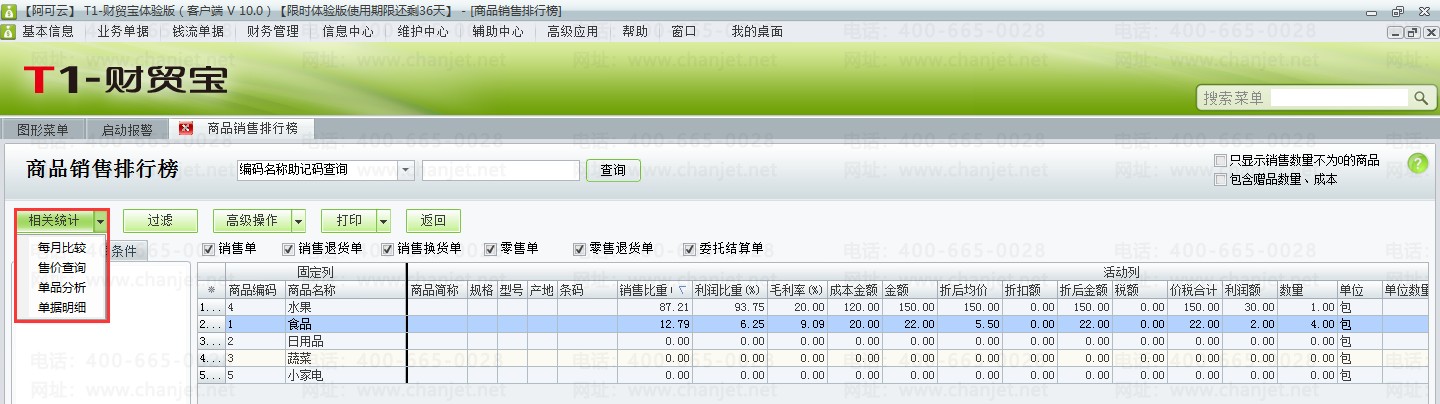Click the 过滤 button
This screenshot has width=1440, height=404.
160,221
